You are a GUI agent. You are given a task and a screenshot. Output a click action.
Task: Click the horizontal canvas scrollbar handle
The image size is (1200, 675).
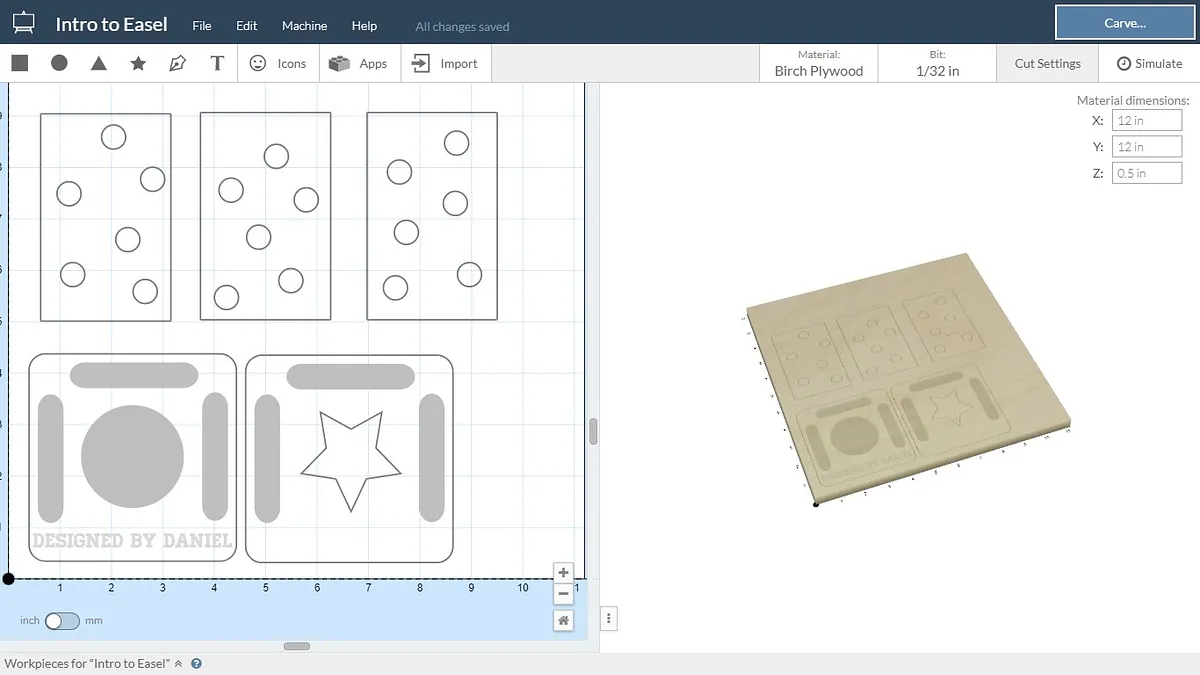pyautogui.click(x=297, y=646)
